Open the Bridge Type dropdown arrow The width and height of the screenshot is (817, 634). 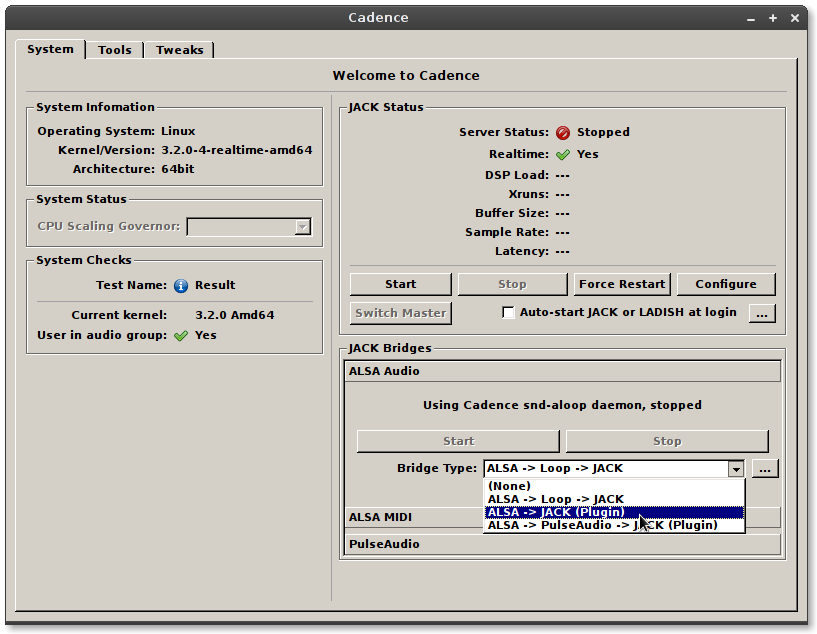point(736,468)
